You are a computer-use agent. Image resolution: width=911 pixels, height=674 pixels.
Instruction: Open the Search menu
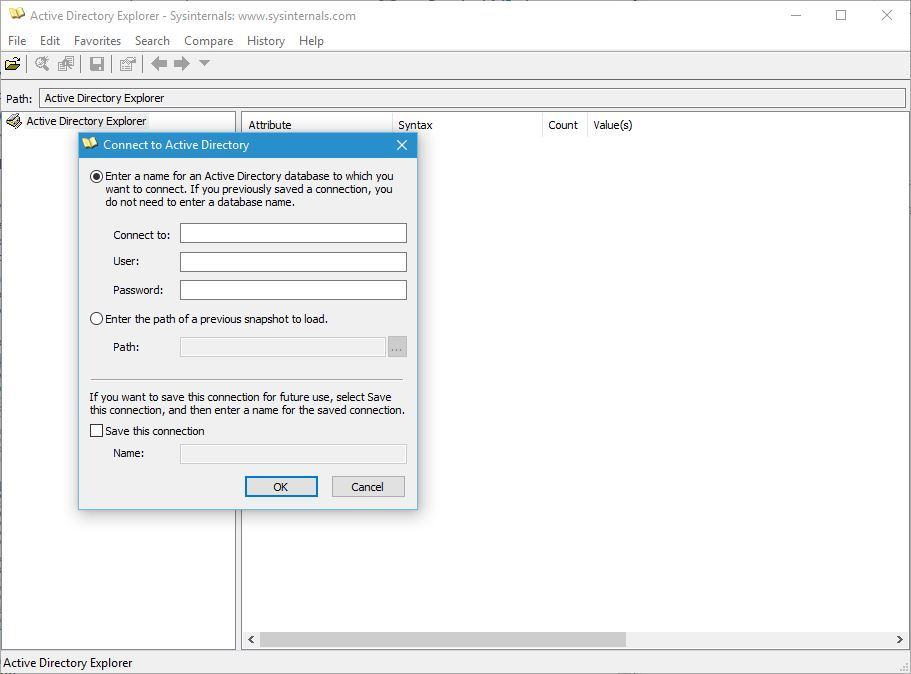[x=152, y=41]
